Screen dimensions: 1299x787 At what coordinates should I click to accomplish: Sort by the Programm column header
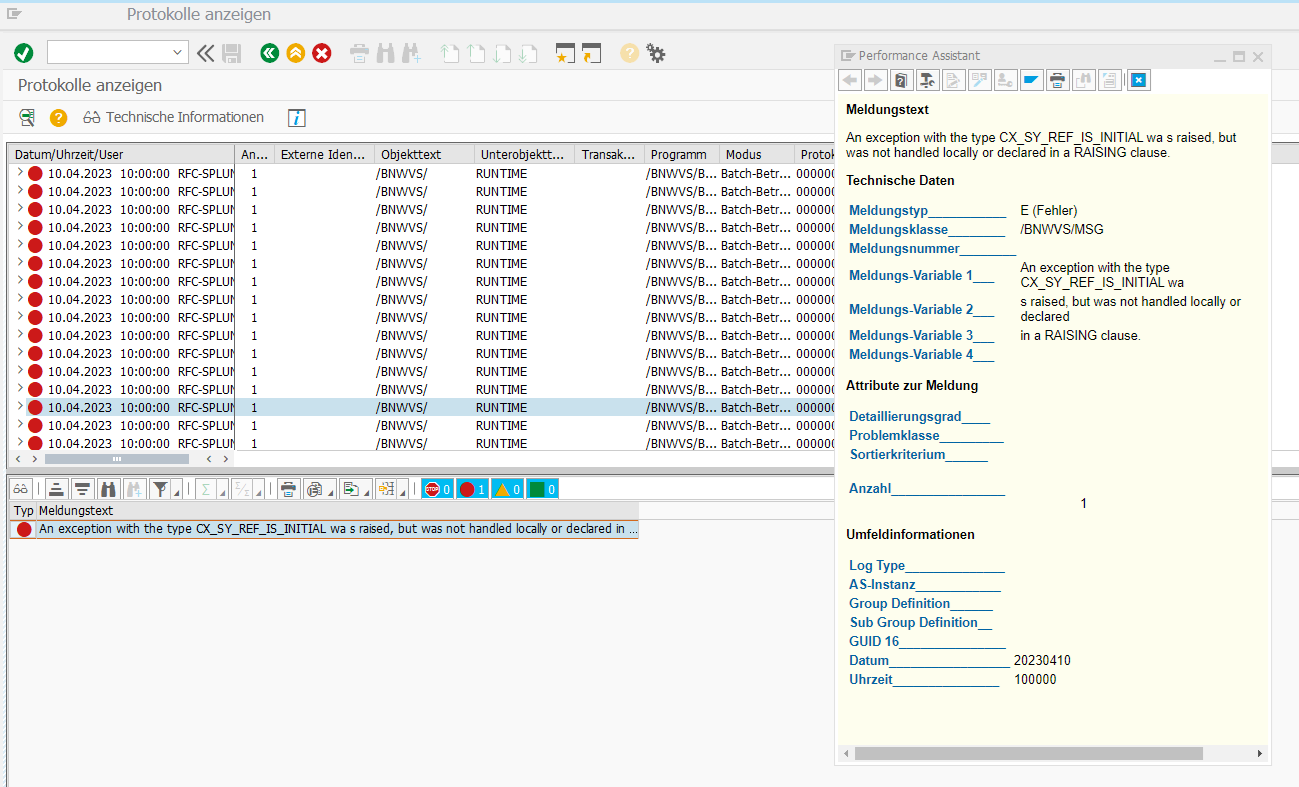[x=678, y=155]
